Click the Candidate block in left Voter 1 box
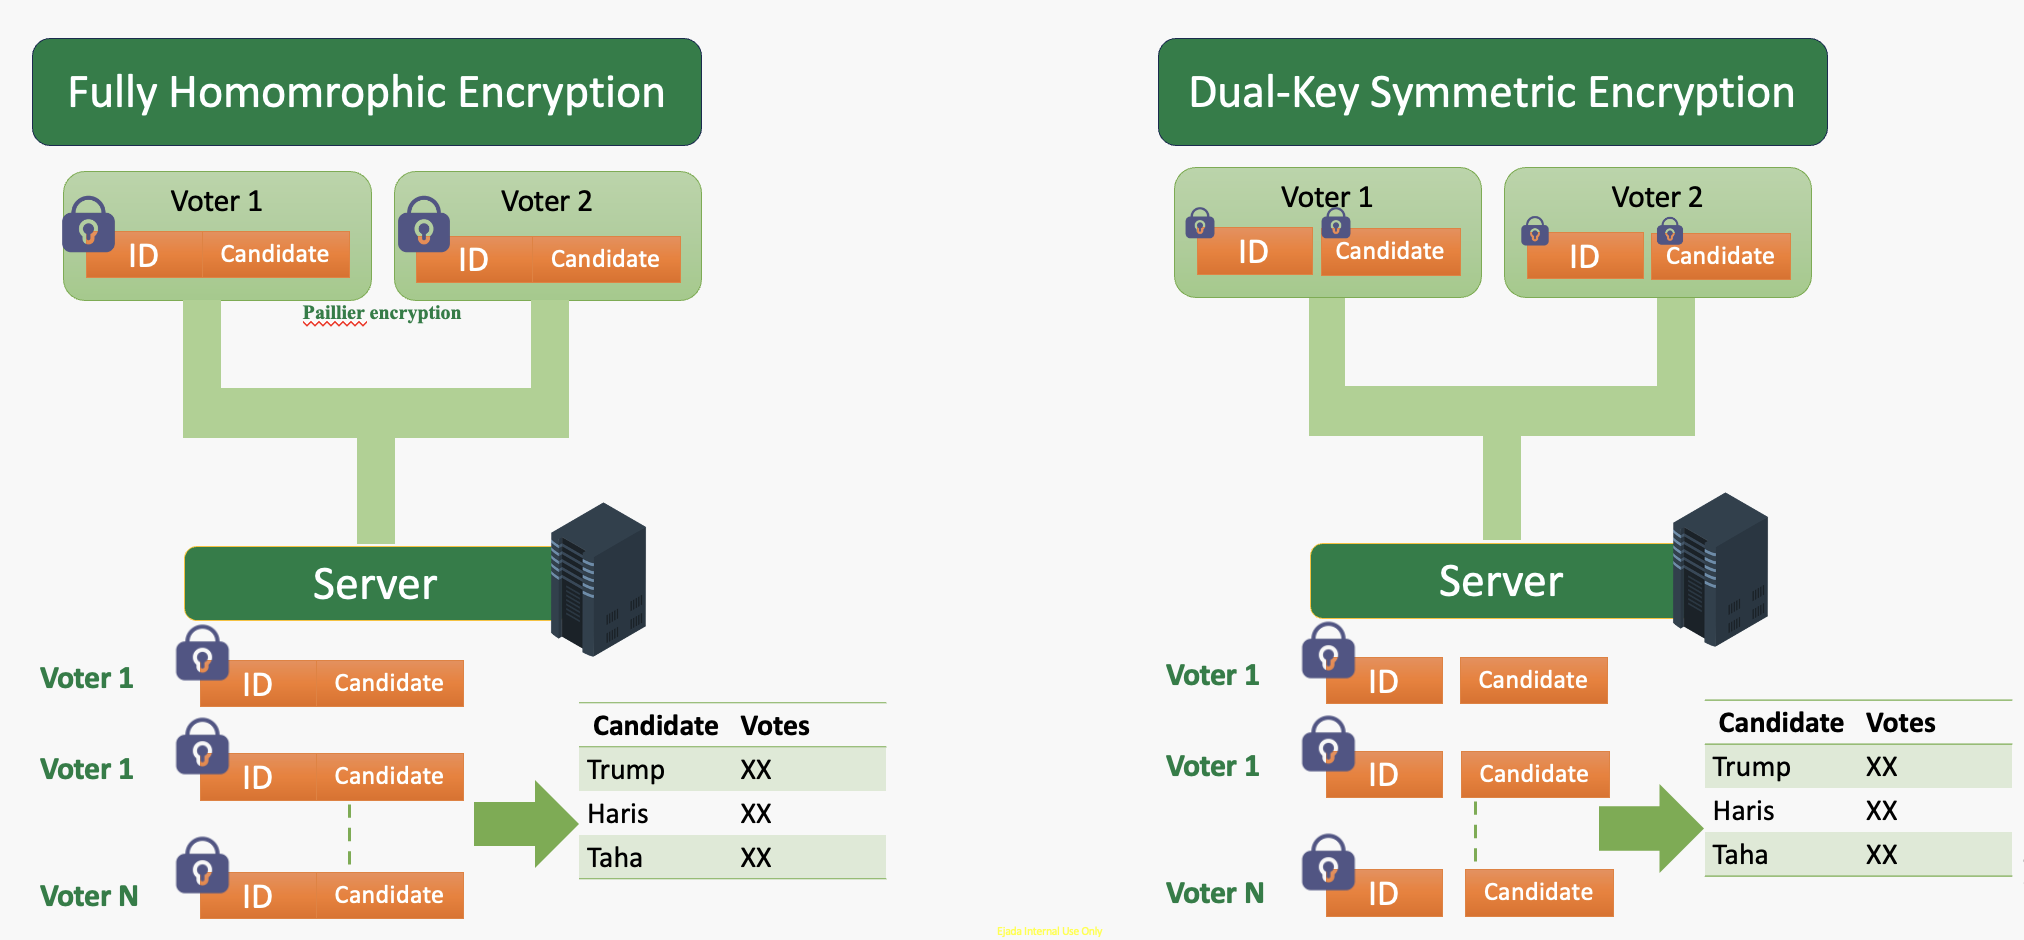 275,254
